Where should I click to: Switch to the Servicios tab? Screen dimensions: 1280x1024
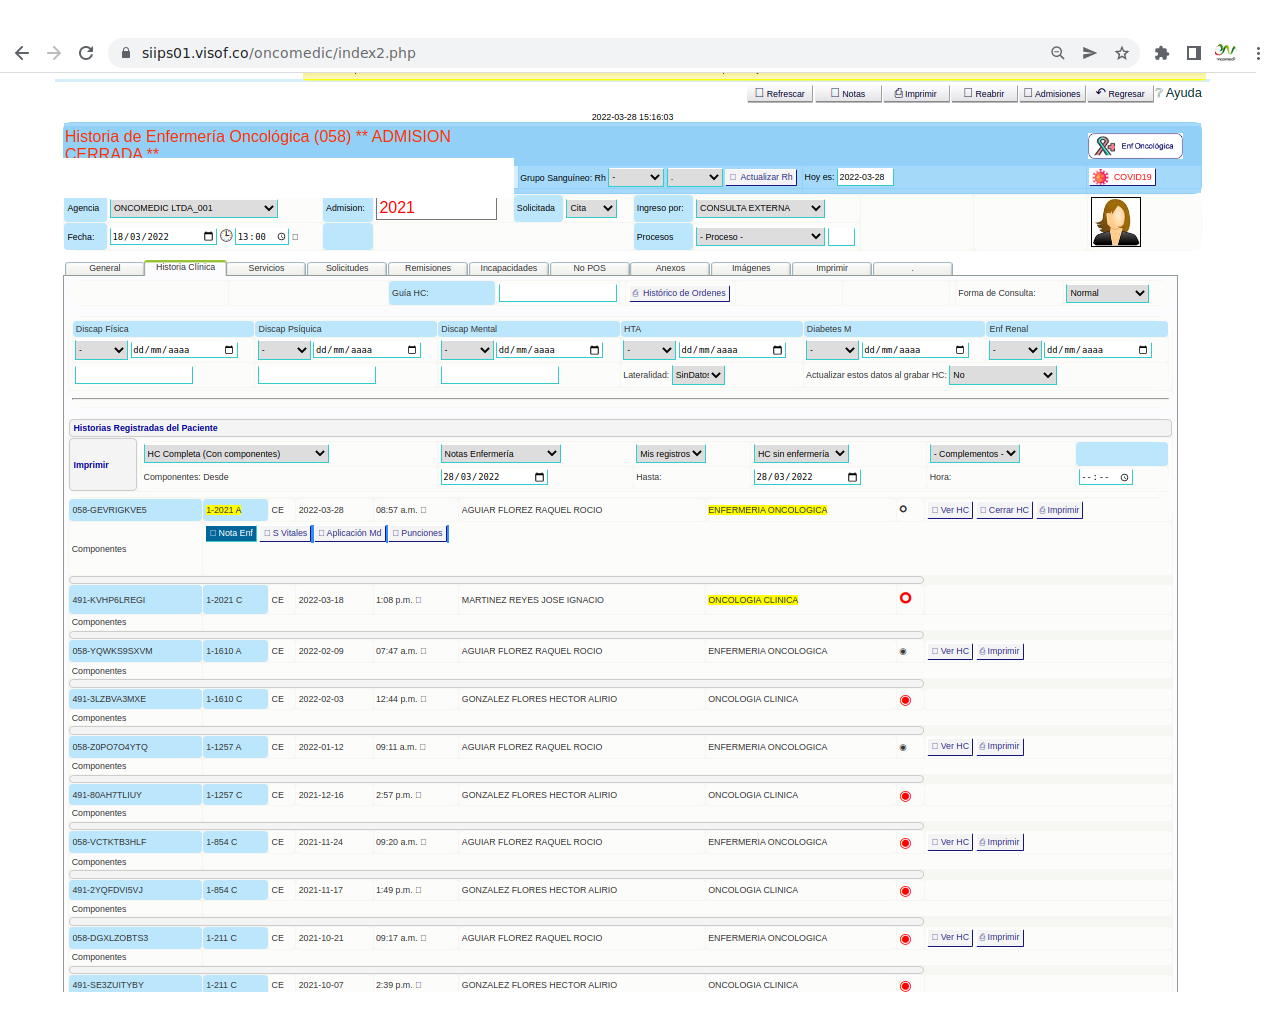point(266,268)
